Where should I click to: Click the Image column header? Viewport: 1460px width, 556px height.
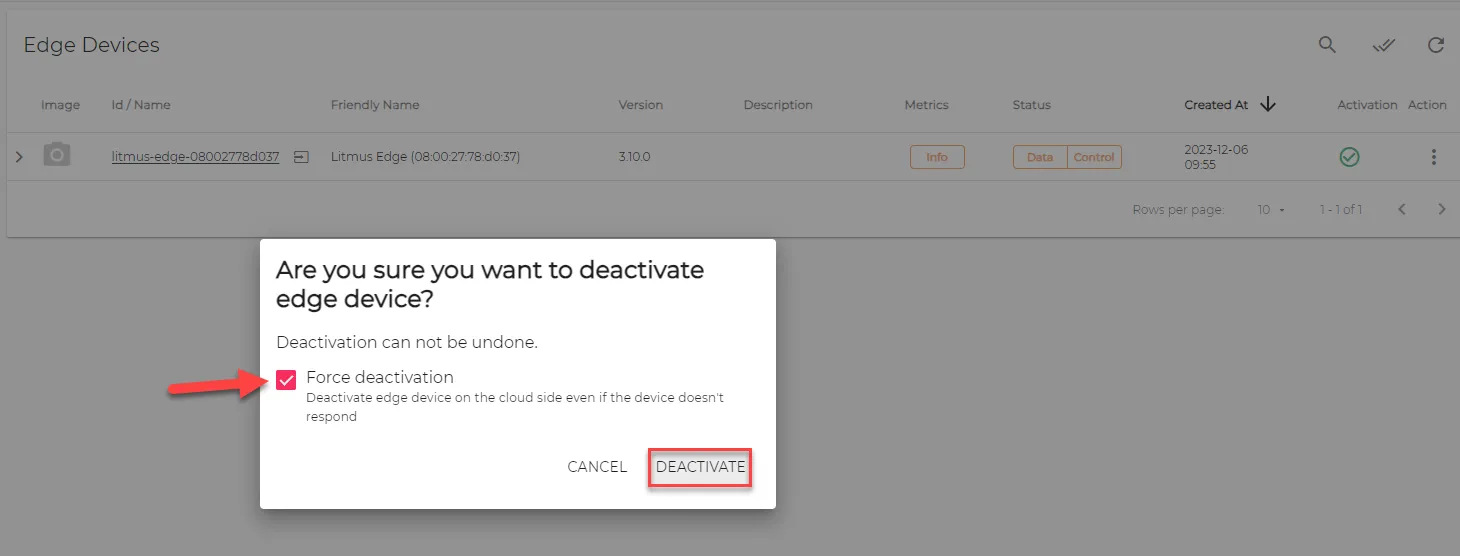coord(60,104)
